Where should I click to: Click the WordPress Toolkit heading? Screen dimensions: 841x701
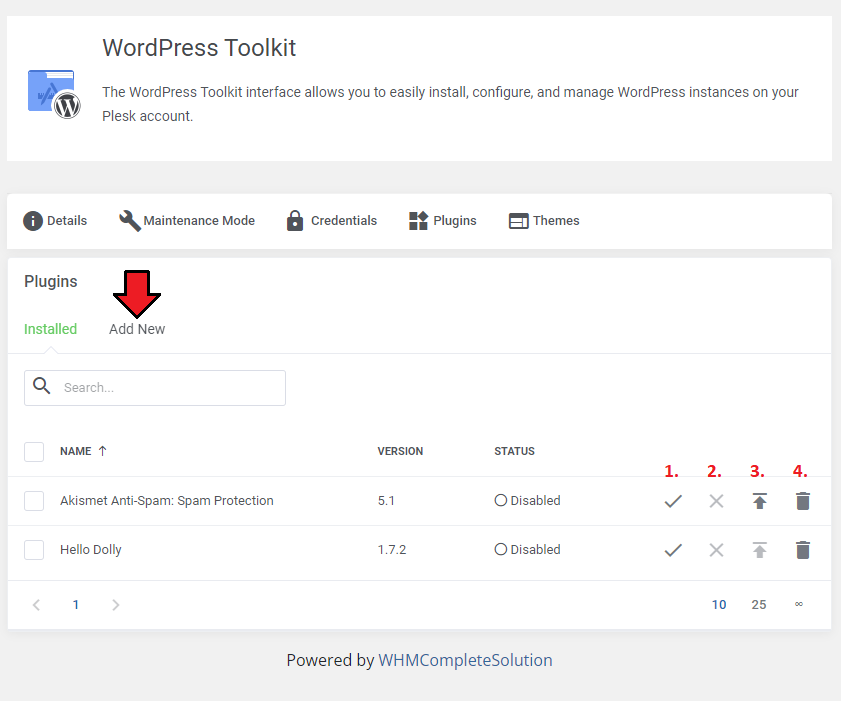tap(199, 48)
